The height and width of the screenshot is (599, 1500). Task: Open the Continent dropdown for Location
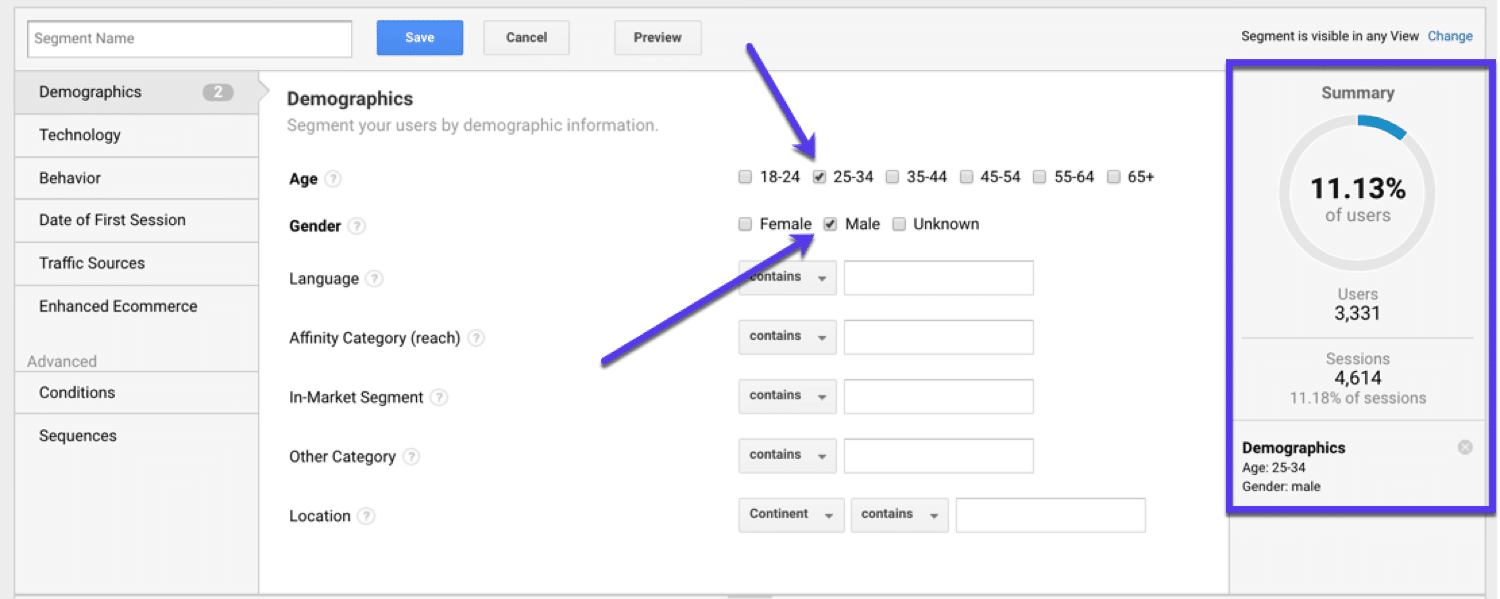[790, 514]
